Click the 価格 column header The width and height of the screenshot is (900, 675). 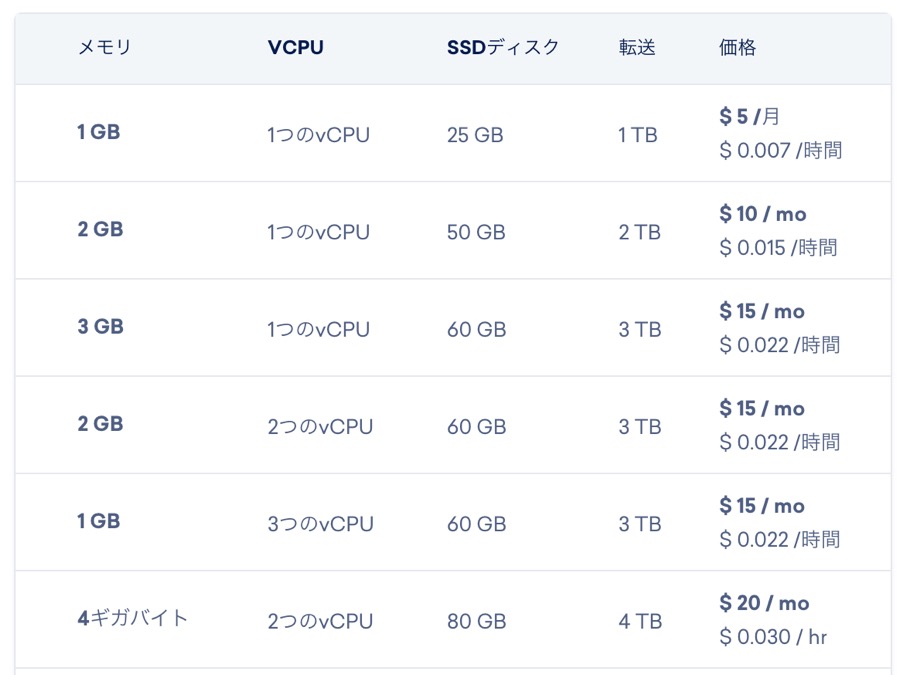coord(738,47)
